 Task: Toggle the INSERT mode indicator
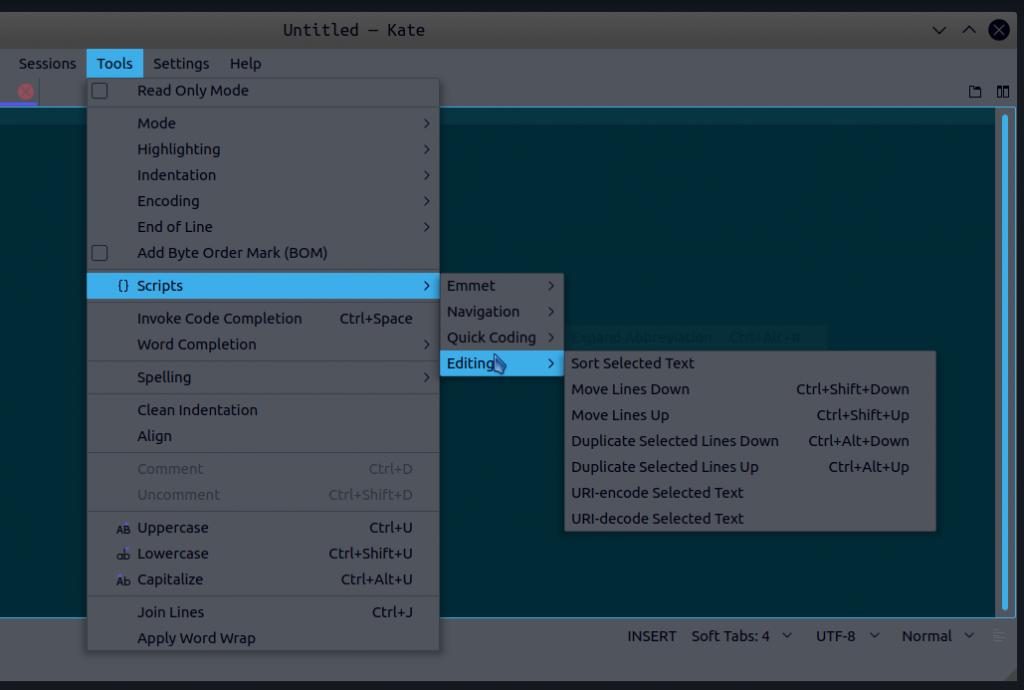point(652,636)
